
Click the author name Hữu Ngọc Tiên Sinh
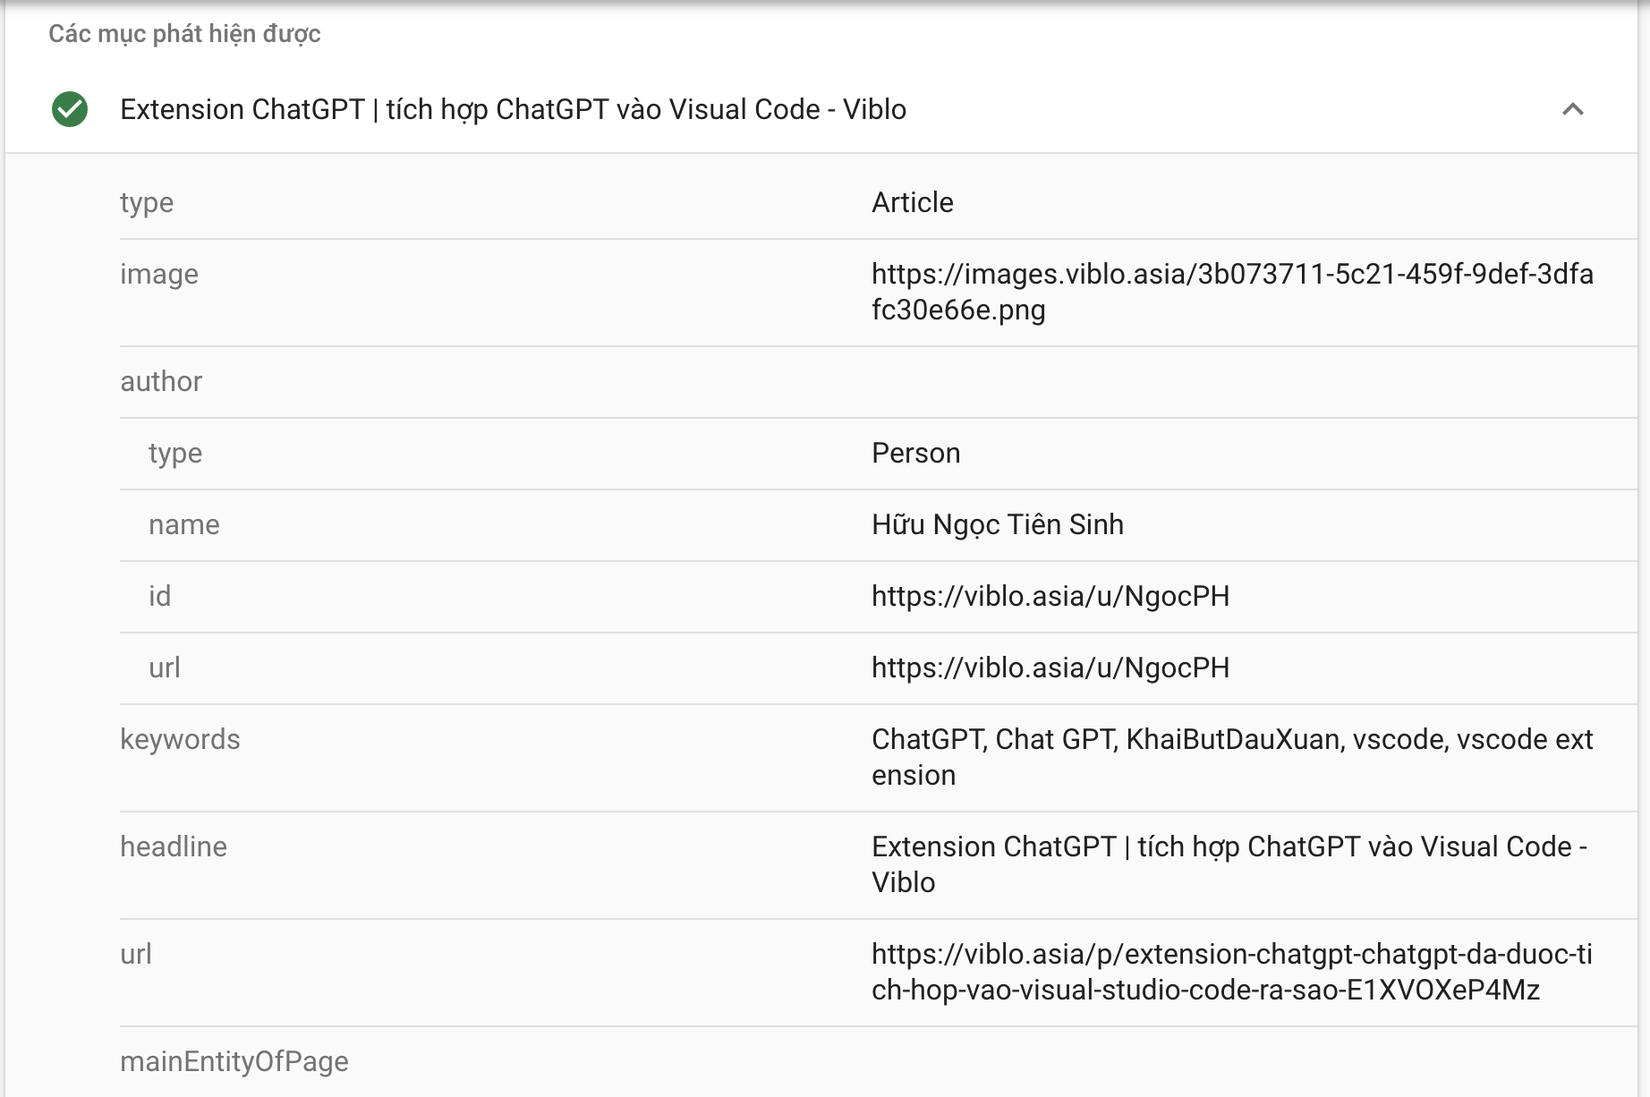coord(997,525)
